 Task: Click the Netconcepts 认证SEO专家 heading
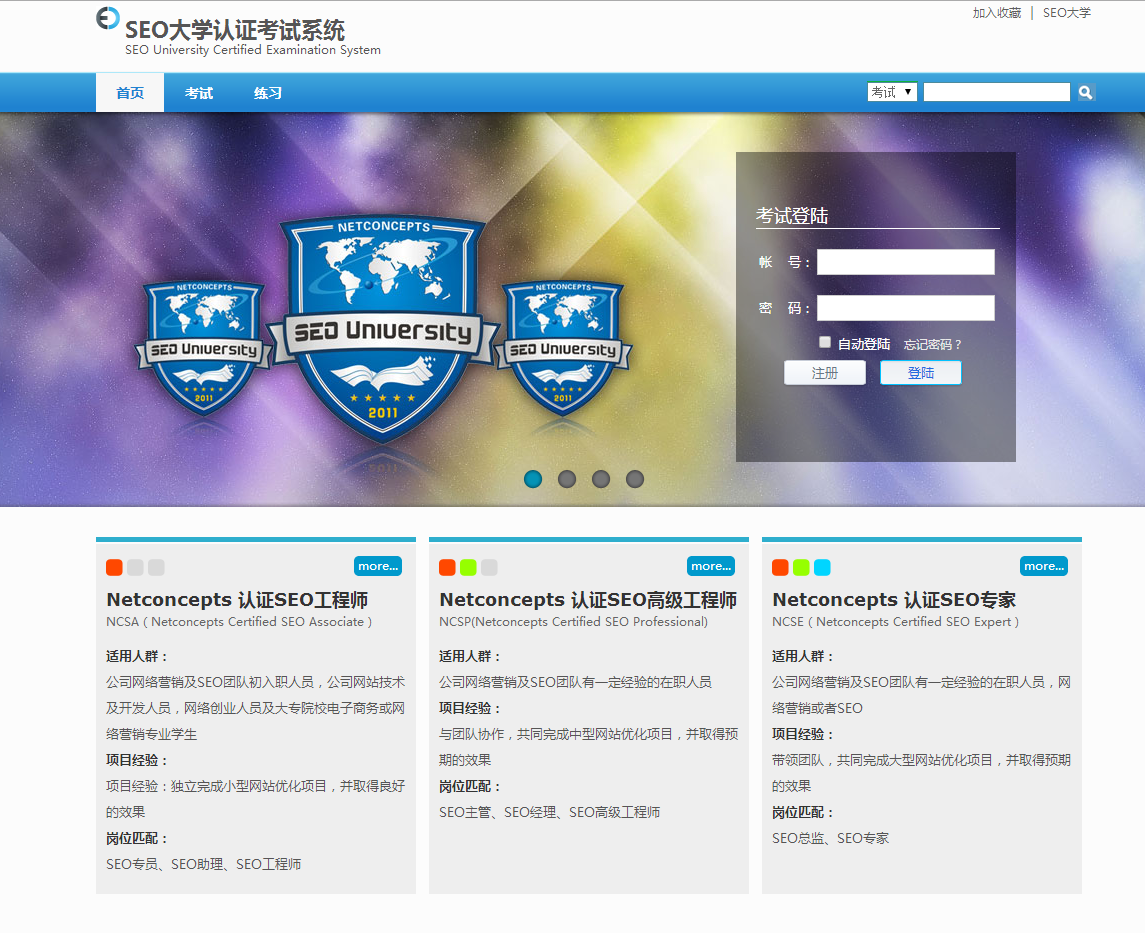click(894, 600)
